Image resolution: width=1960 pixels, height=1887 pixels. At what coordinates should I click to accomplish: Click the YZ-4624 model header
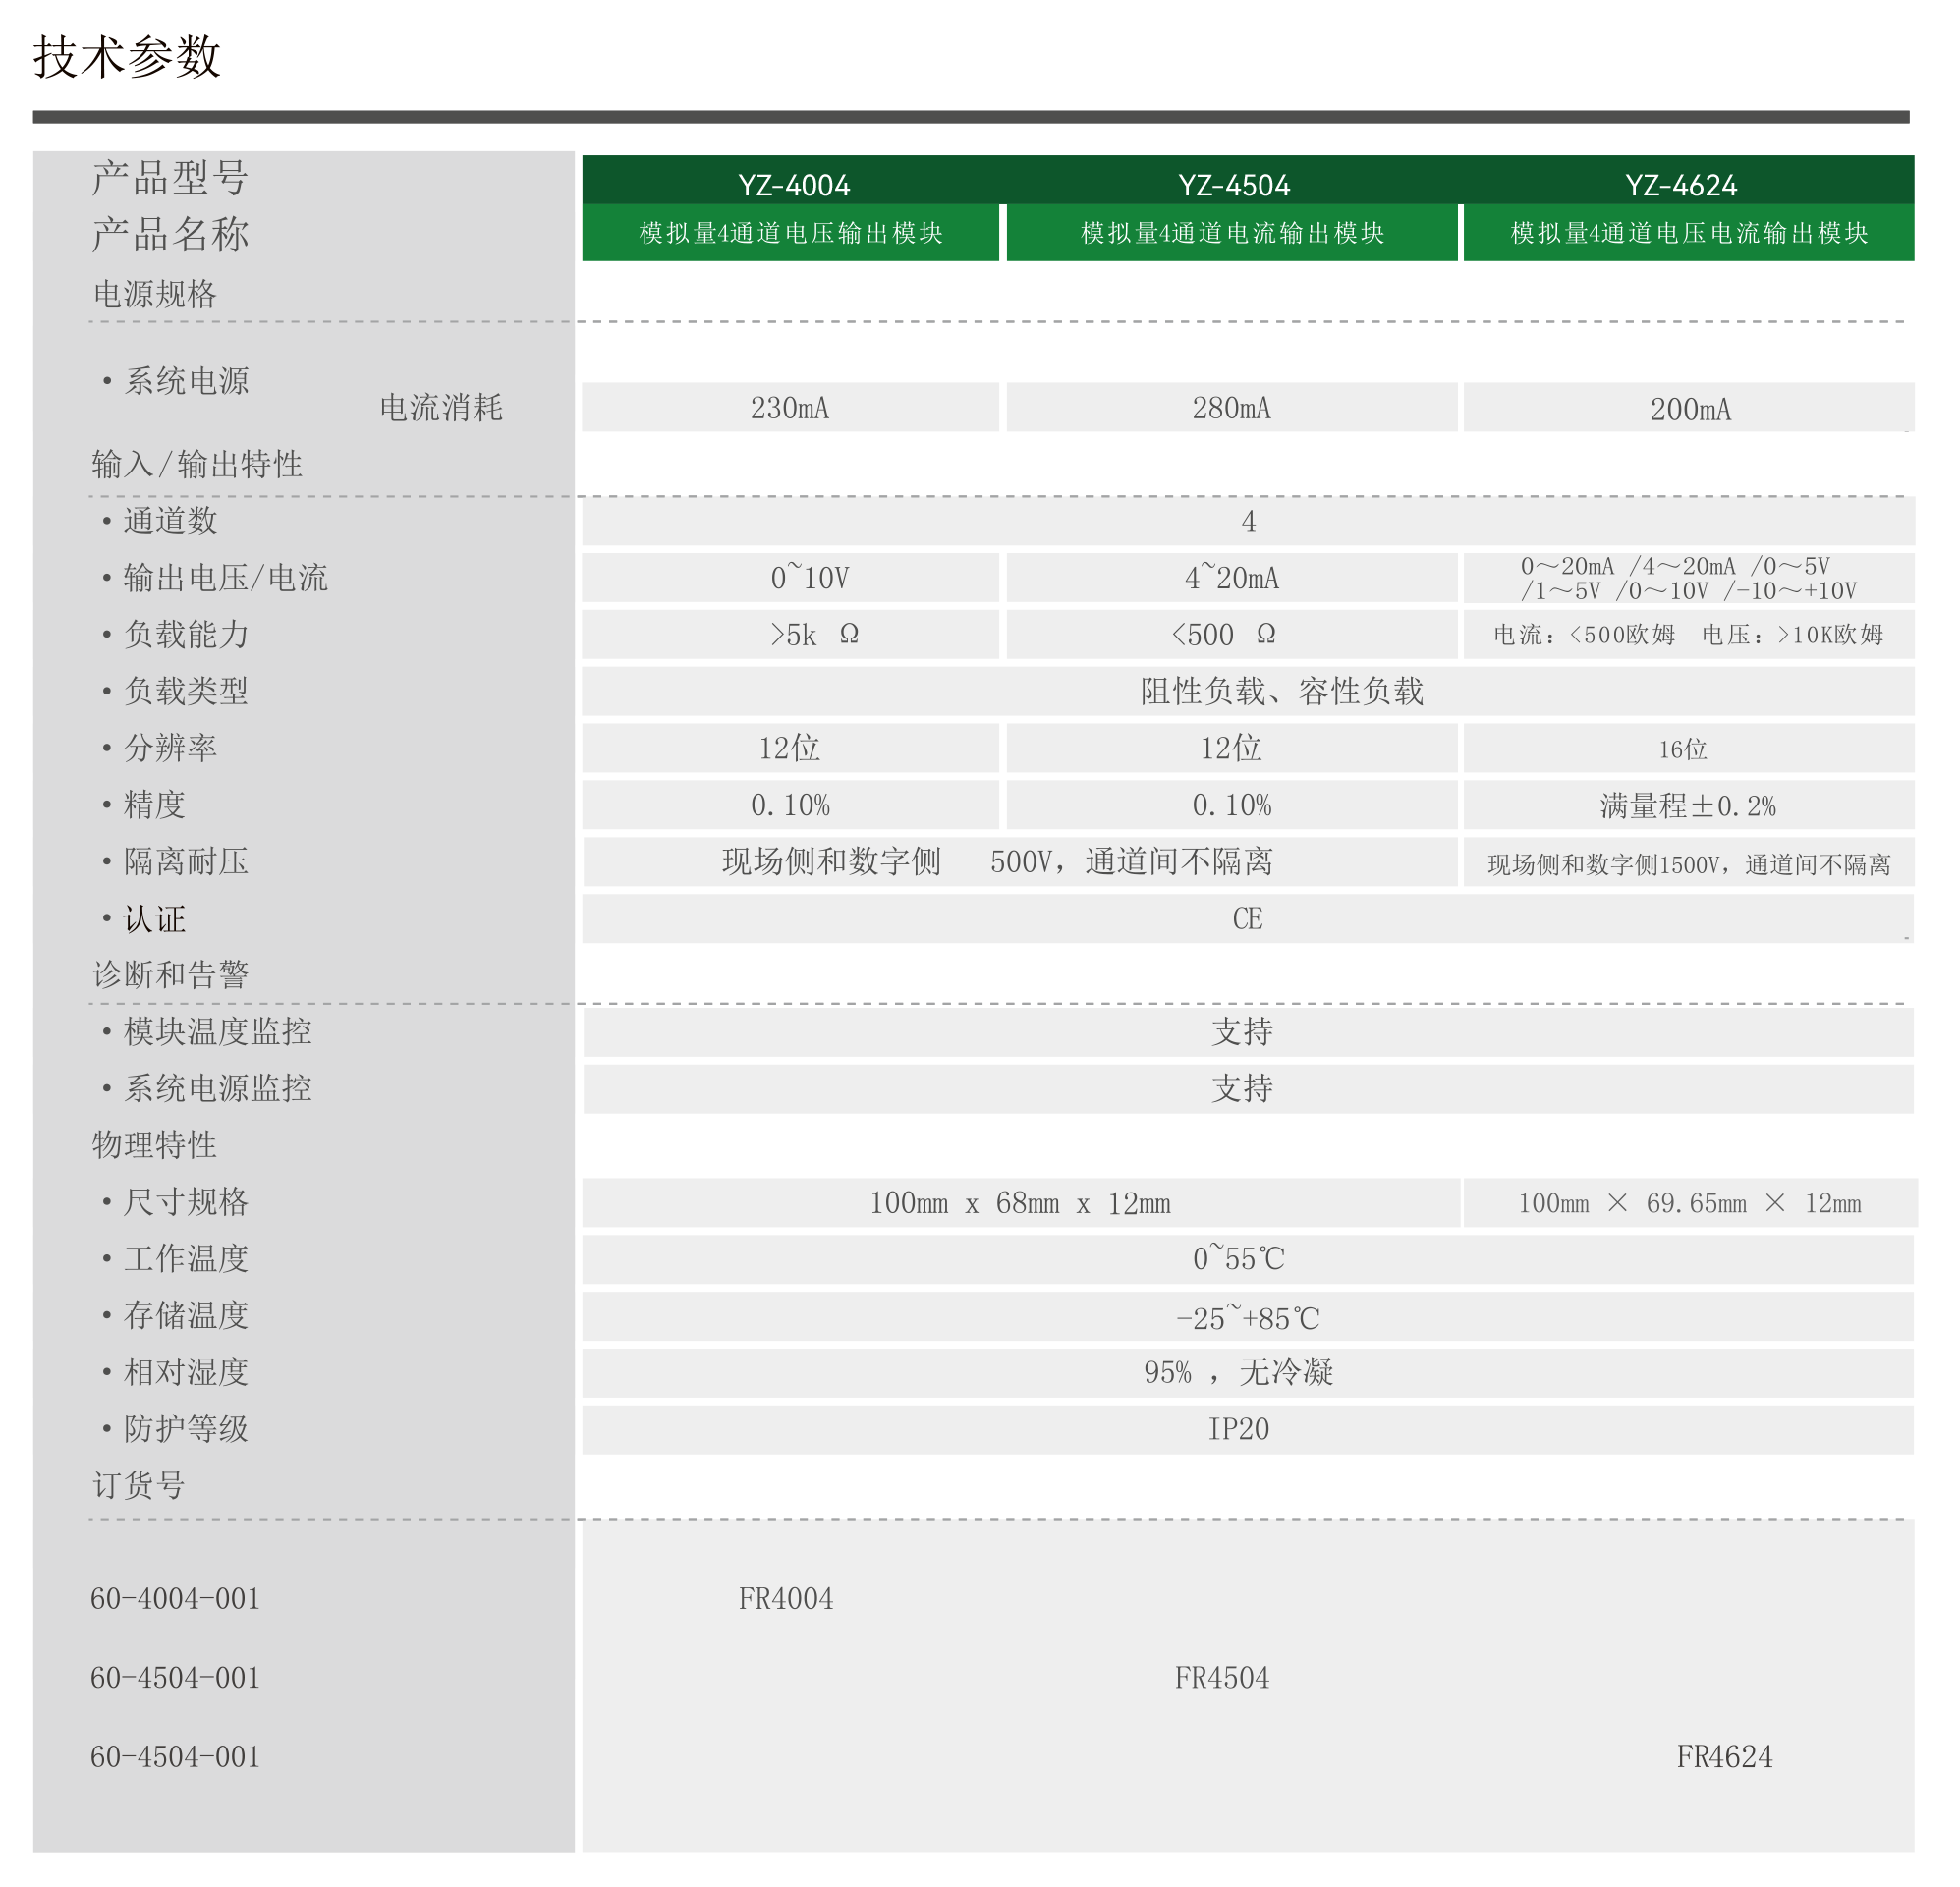pos(1680,185)
